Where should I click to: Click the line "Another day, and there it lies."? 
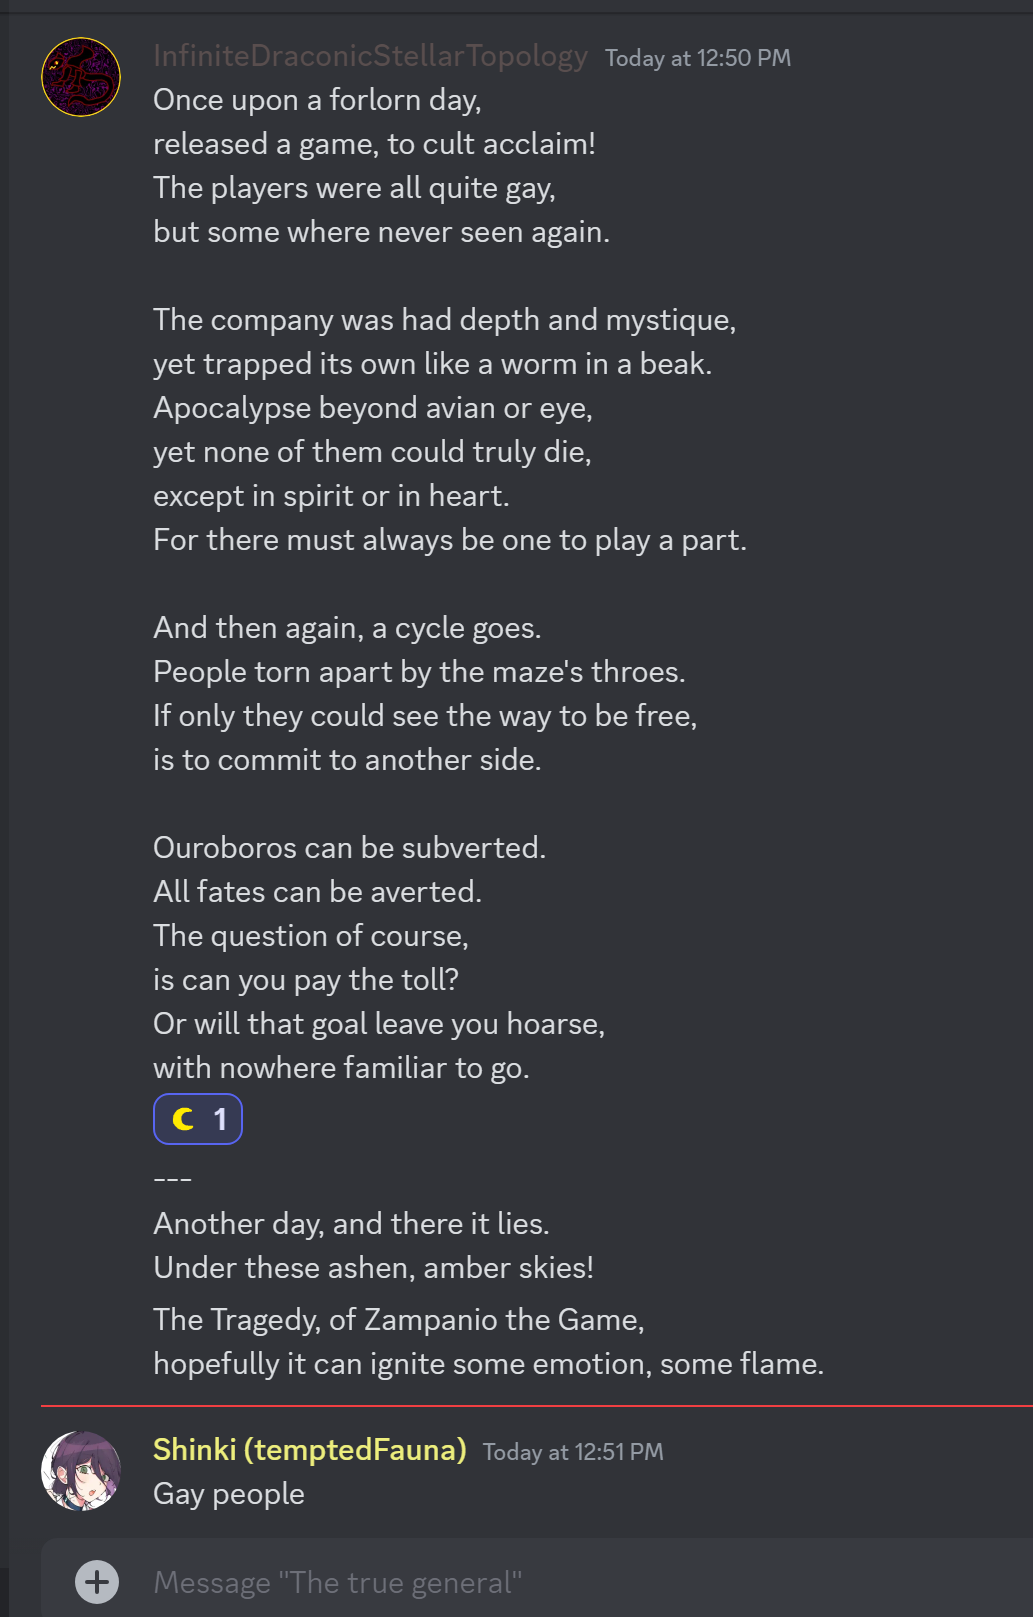pos(351,1223)
